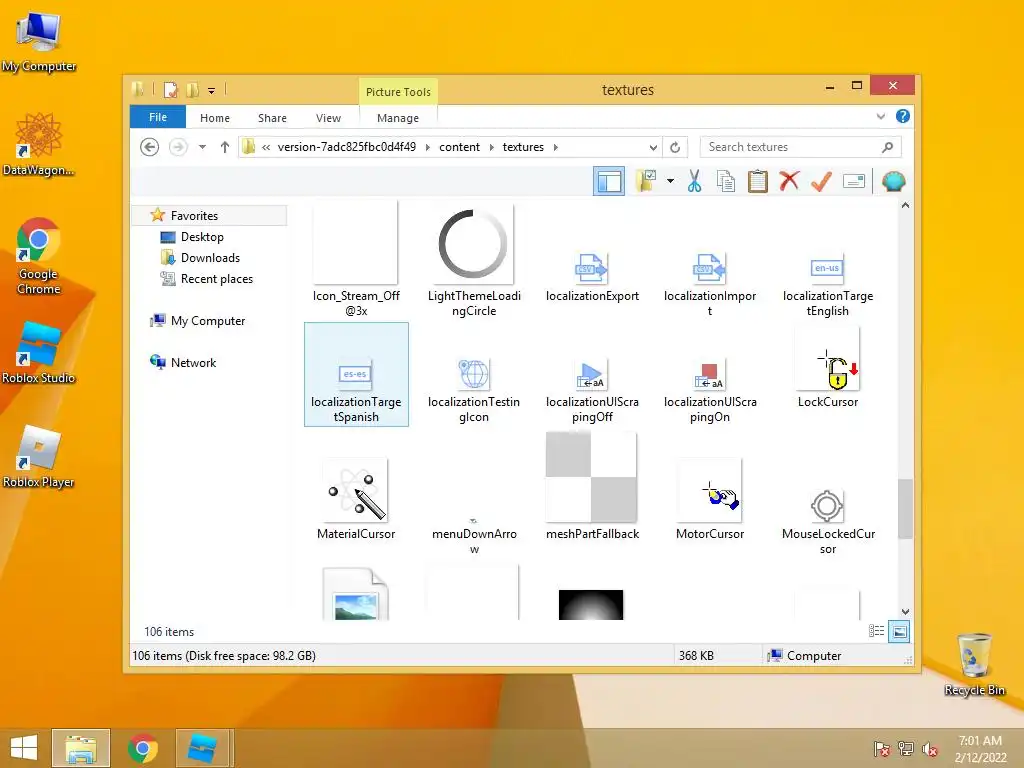The width and height of the screenshot is (1024, 768).
Task: Expand the ribbon with the chevron
Action: point(881,116)
